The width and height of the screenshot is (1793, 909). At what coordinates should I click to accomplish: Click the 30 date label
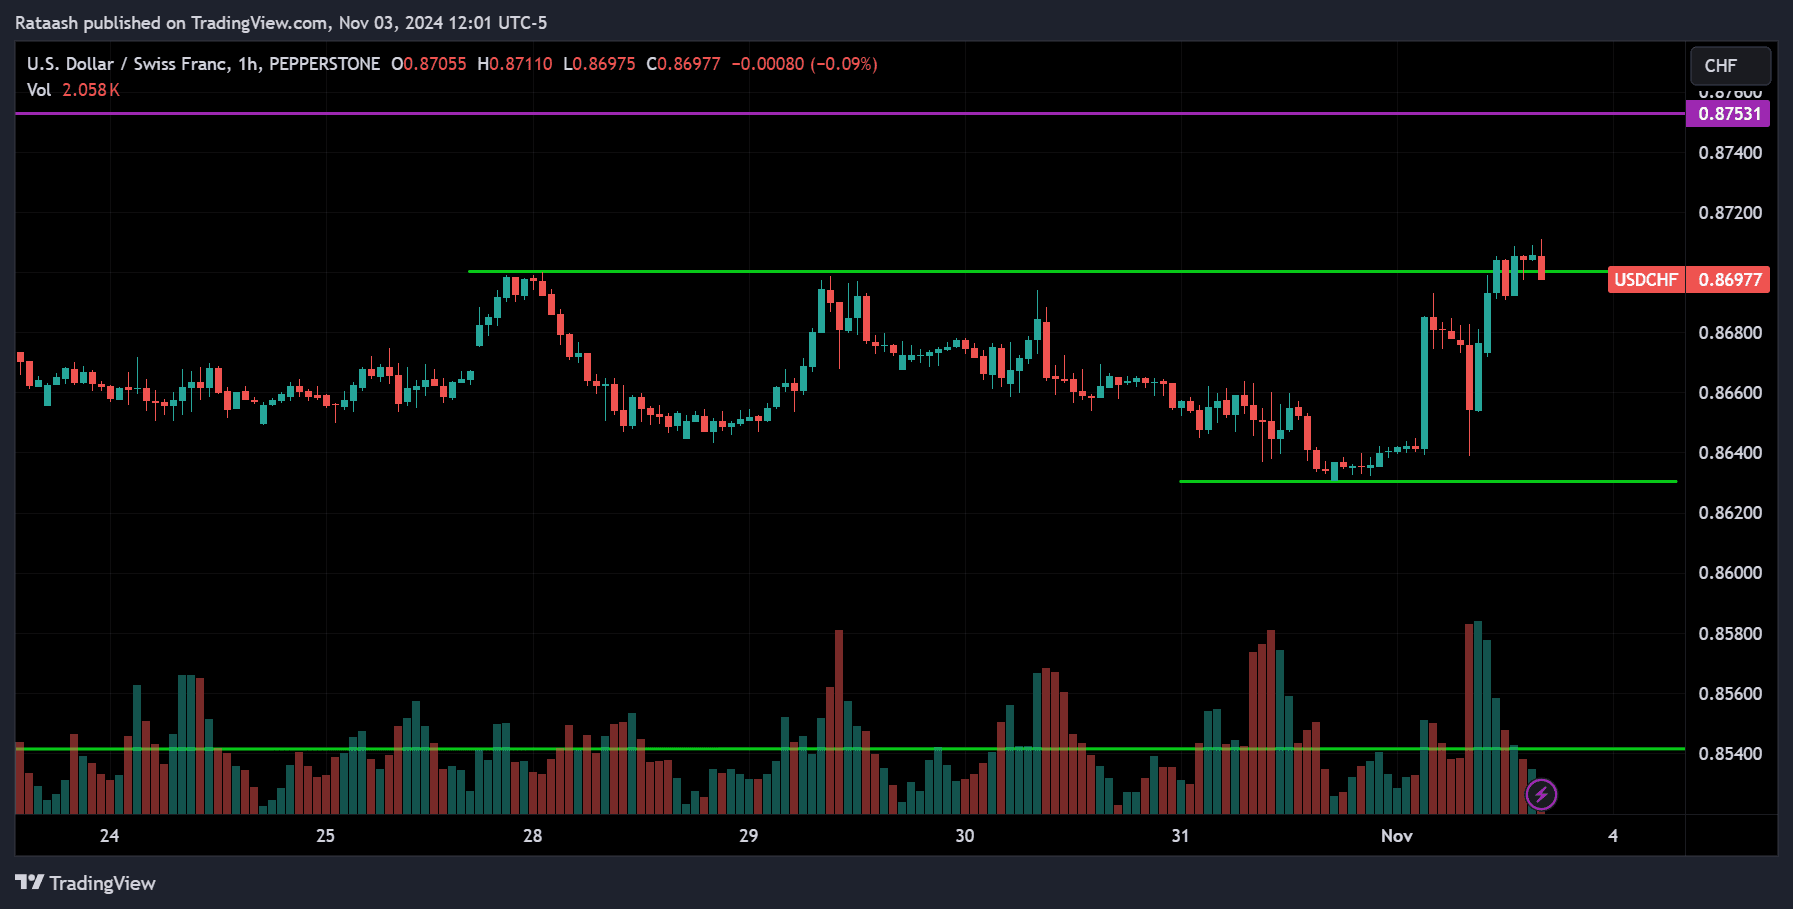964,836
